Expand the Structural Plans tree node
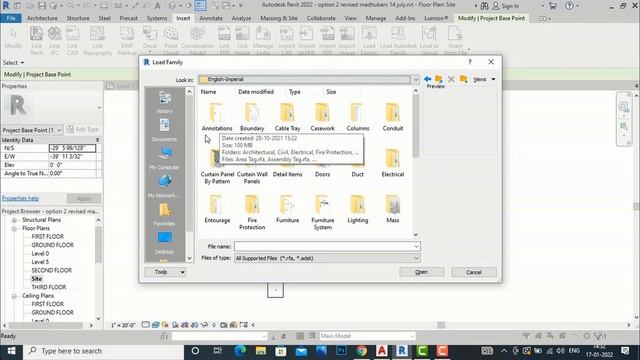This screenshot has height=360, width=640. point(14,220)
